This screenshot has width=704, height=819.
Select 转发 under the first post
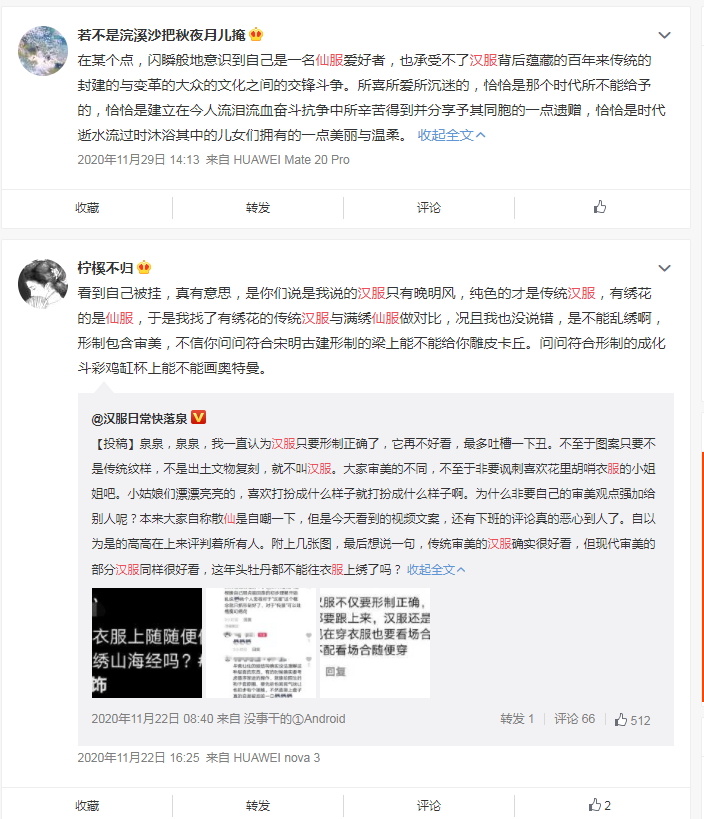pos(258,207)
